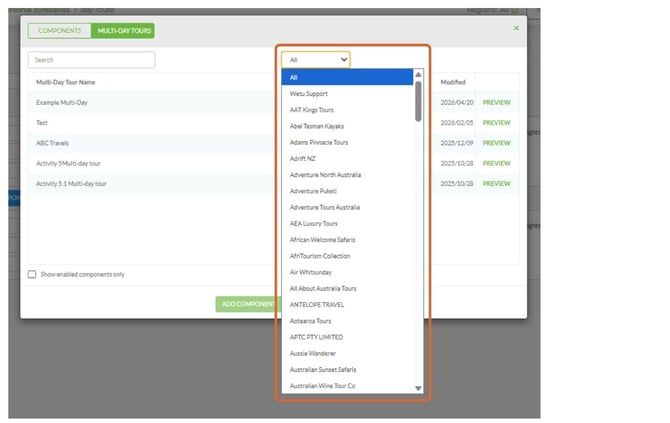Choose Abel Tasman Kayaks
Image resolution: width=670 pixels, height=423 pixels.
[347, 126]
